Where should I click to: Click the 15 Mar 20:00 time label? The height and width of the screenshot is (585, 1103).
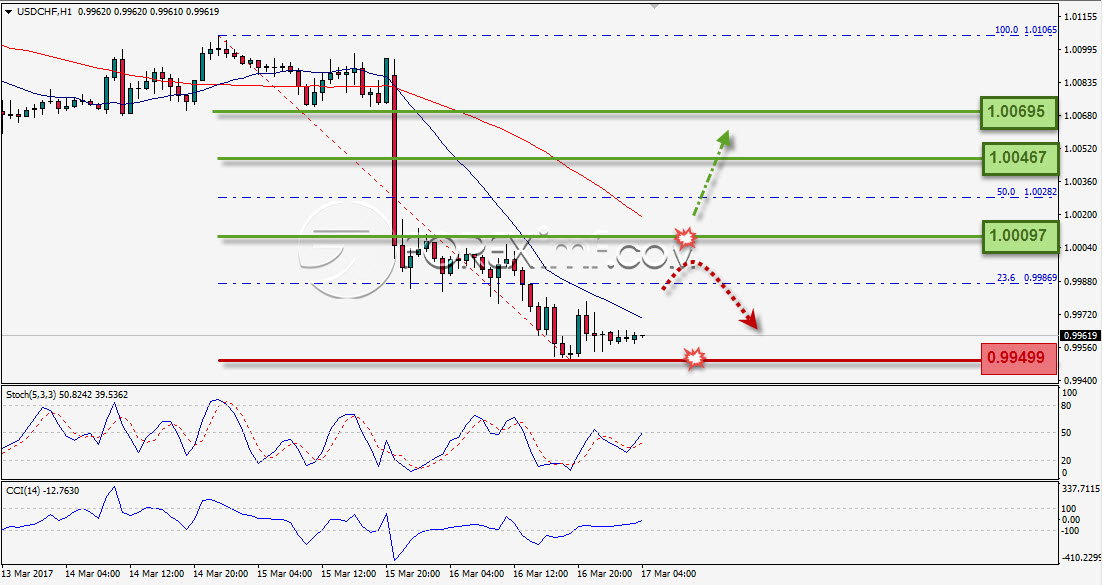(x=412, y=574)
